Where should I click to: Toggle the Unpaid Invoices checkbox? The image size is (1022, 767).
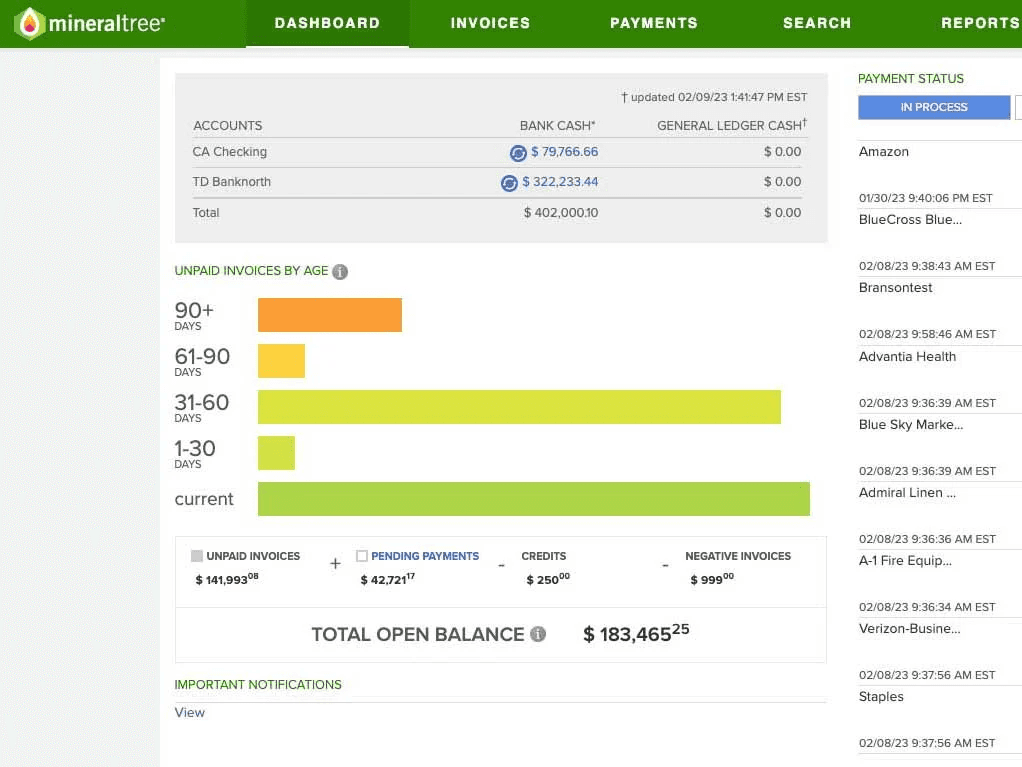[197, 556]
